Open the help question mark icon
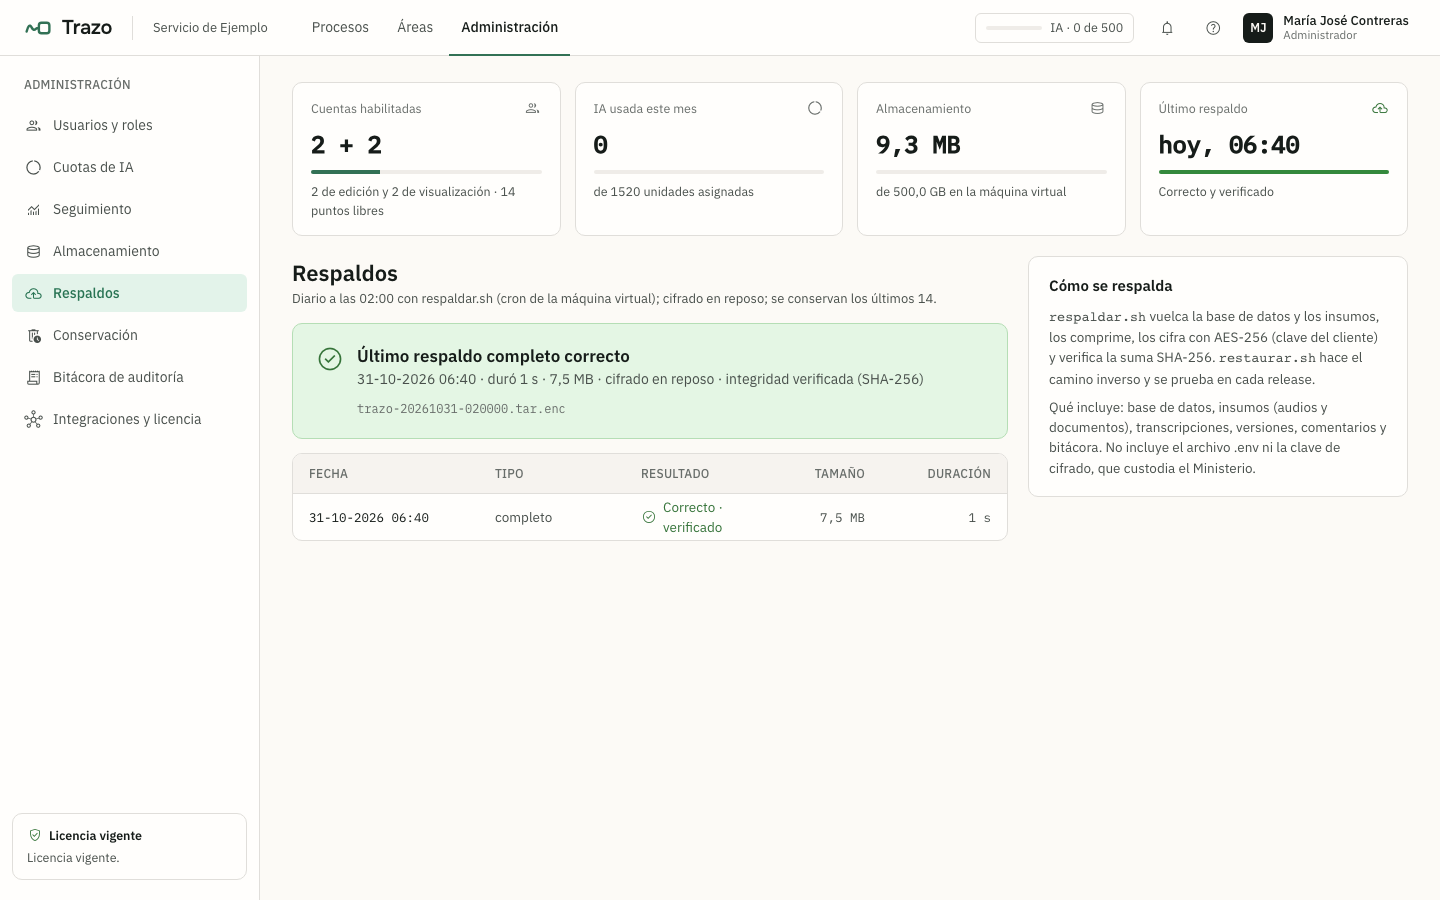The image size is (1440, 900). (1213, 28)
